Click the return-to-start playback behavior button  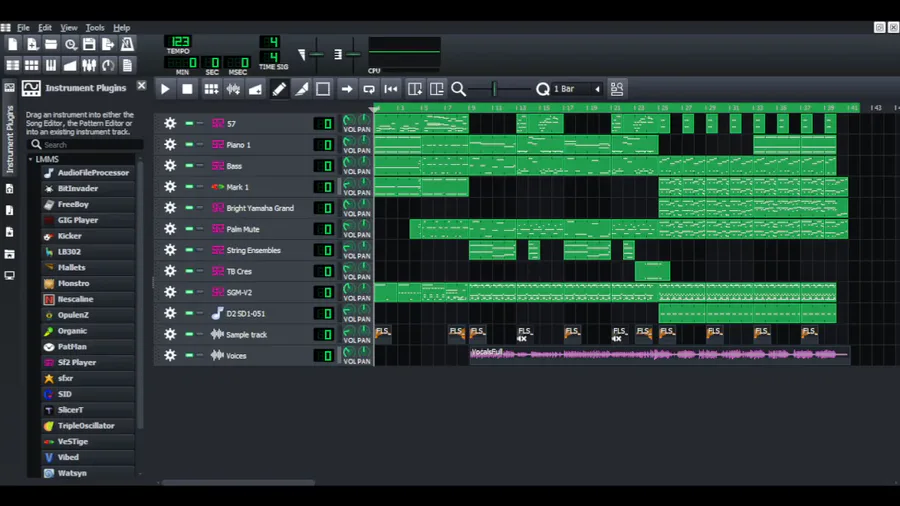coord(391,89)
